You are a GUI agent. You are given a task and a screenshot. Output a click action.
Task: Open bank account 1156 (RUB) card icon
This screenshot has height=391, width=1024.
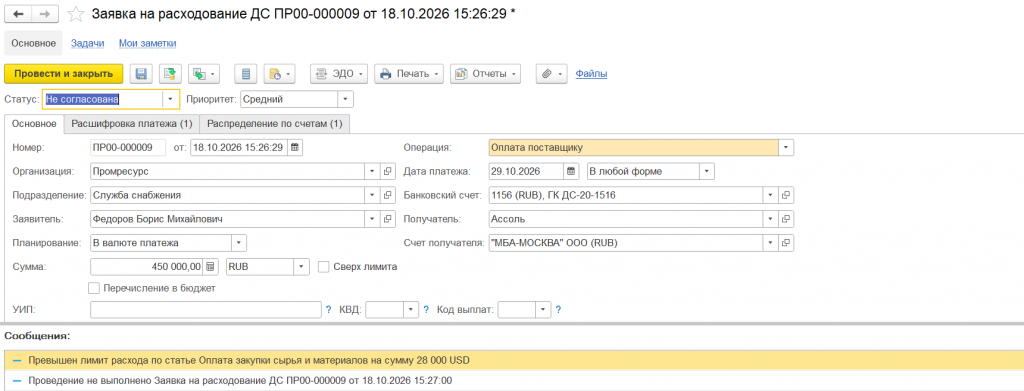[x=786, y=195]
